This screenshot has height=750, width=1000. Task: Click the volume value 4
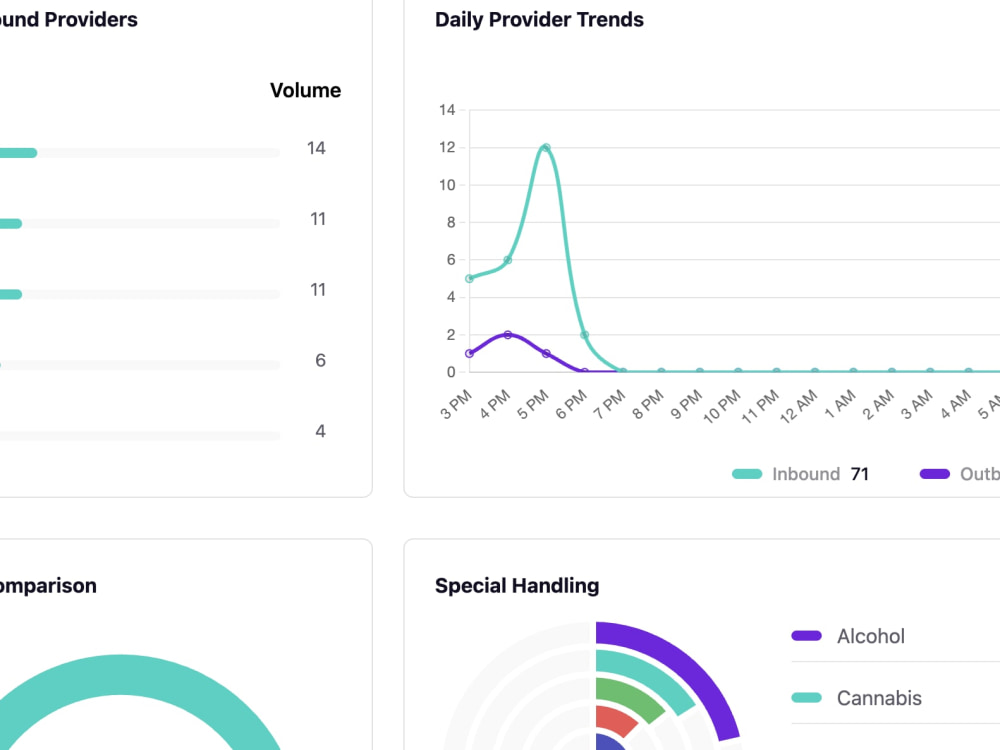click(320, 432)
